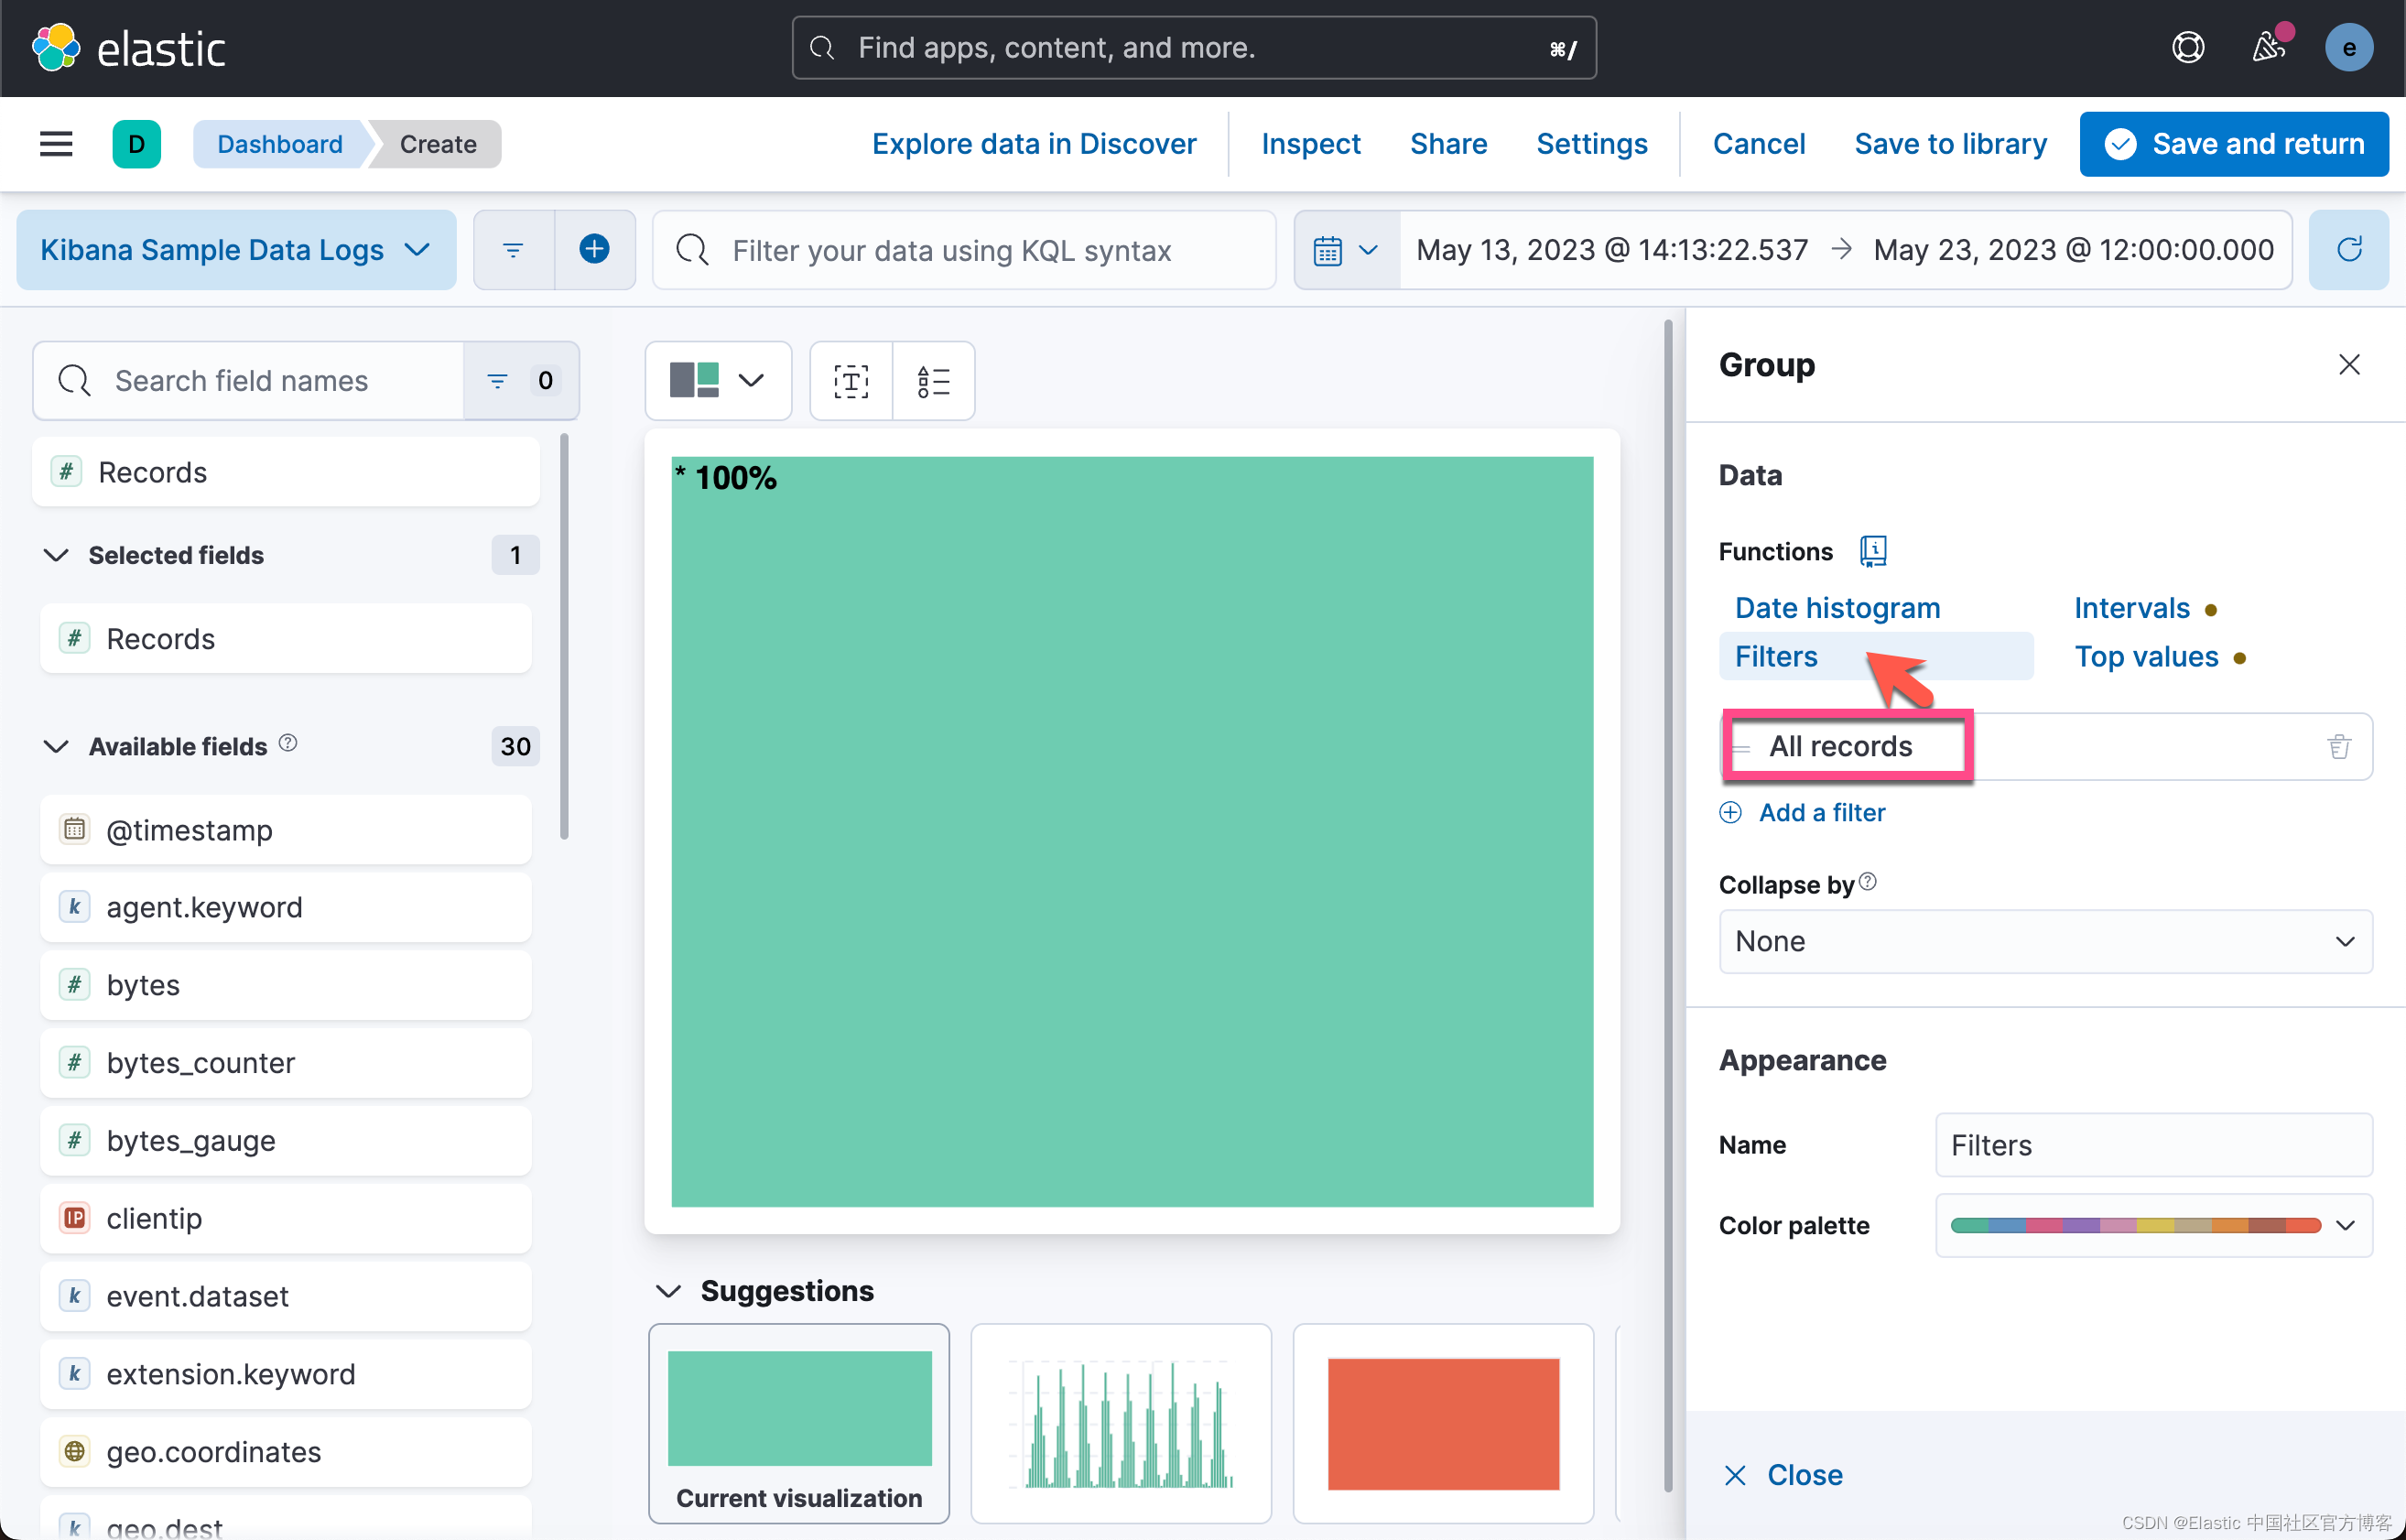Viewport: 2406px width, 1540px height.
Task: Close the Group panel with X
Action: [2349, 365]
